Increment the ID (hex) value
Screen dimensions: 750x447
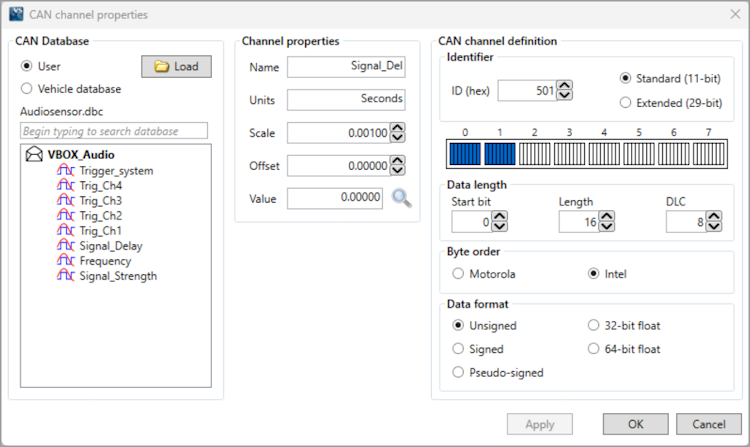tap(565, 85)
